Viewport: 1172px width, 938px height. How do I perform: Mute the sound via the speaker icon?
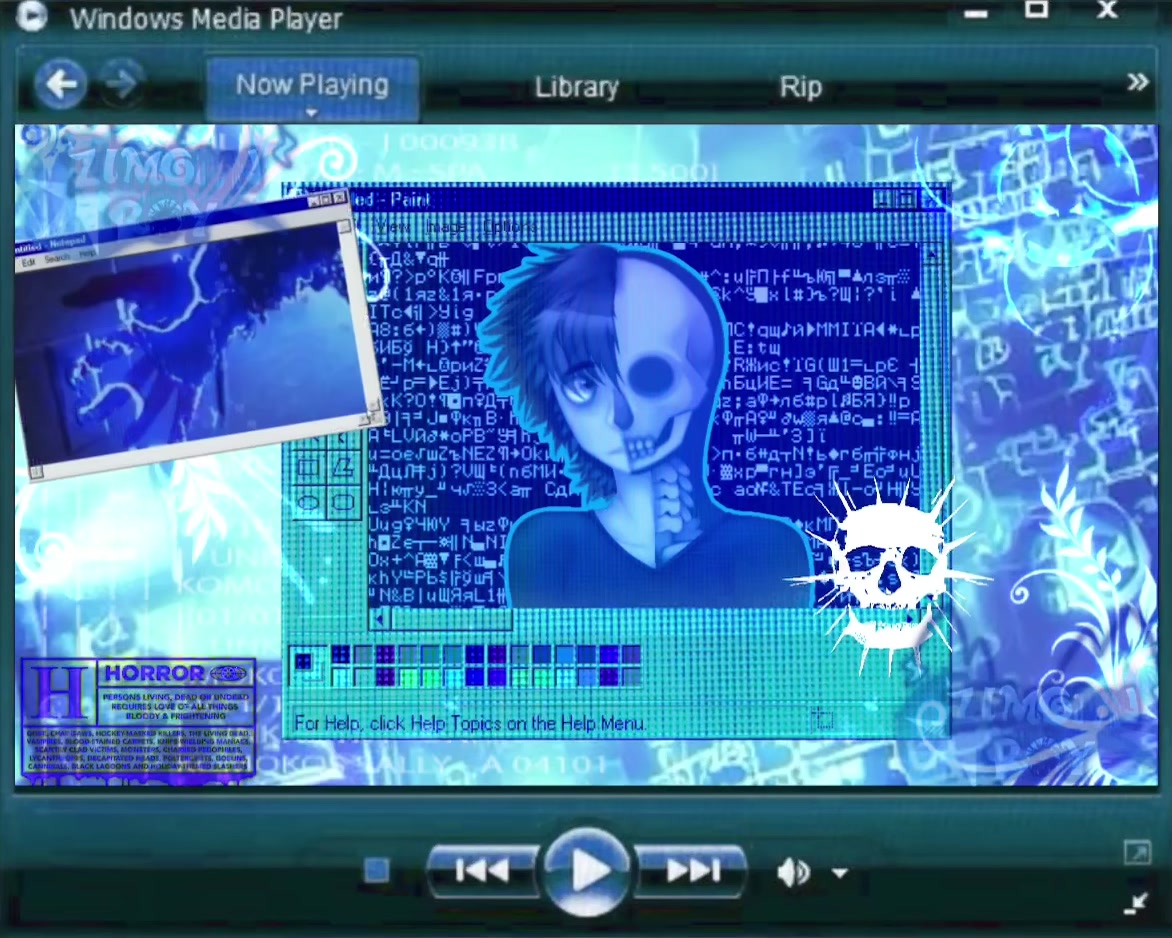pyautogui.click(x=793, y=871)
